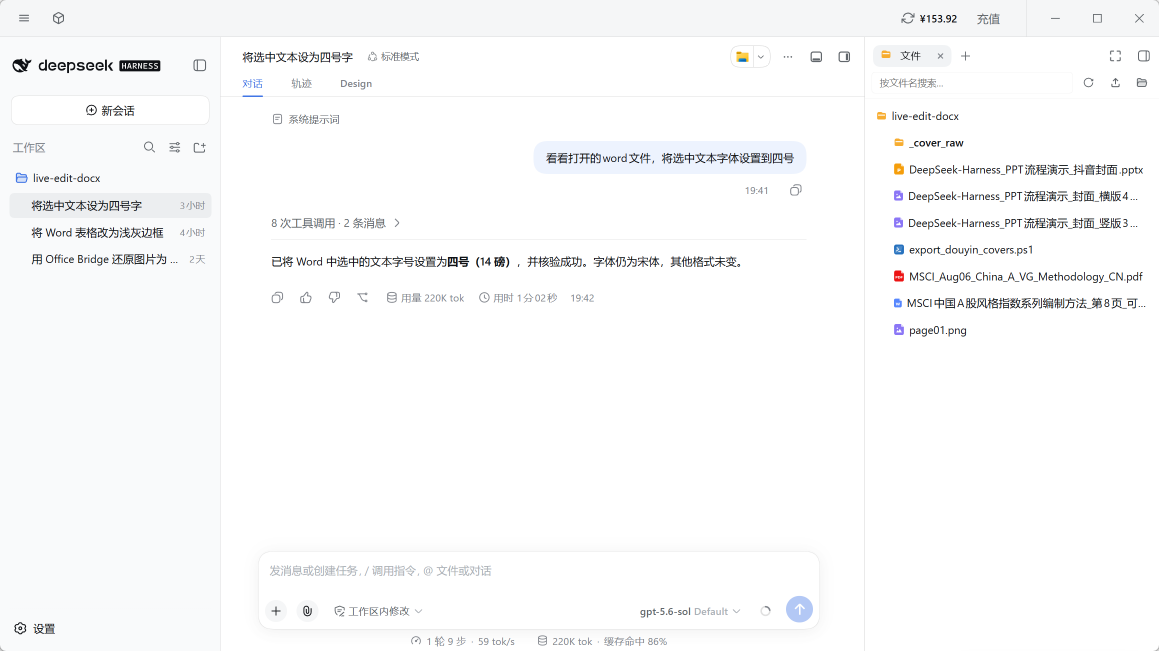The width and height of the screenshot is (1159, 651).
Task: Click the 标准模式 mode label
Action: point(393,57)
